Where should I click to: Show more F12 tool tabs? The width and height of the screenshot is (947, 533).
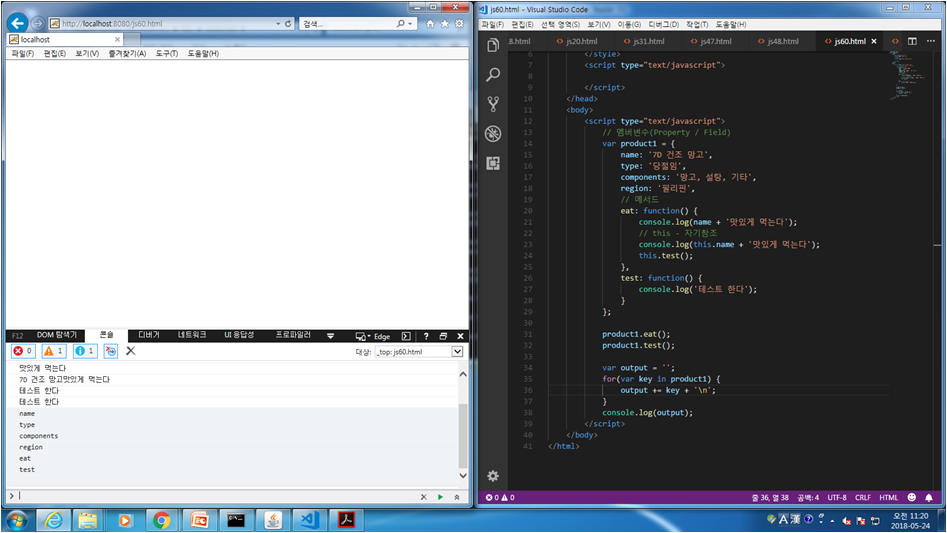coord(330,336)
